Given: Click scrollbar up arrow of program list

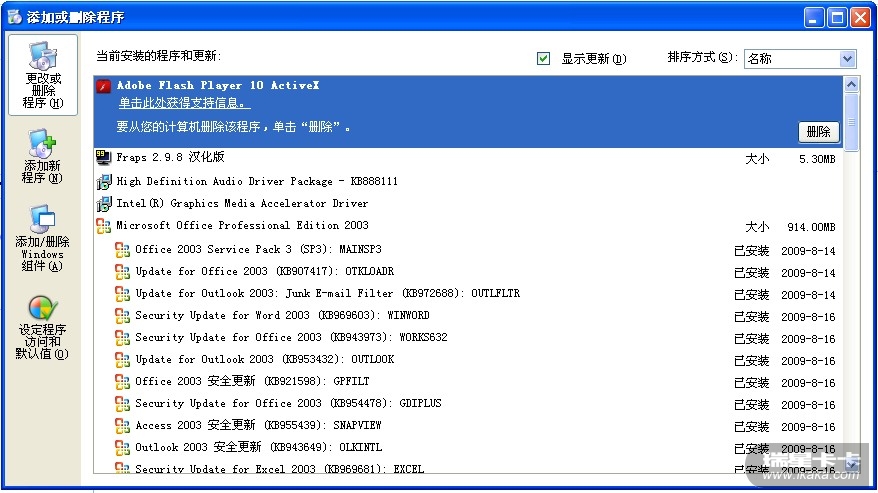Looking at the screenshot, I should (x=851, y=85).
